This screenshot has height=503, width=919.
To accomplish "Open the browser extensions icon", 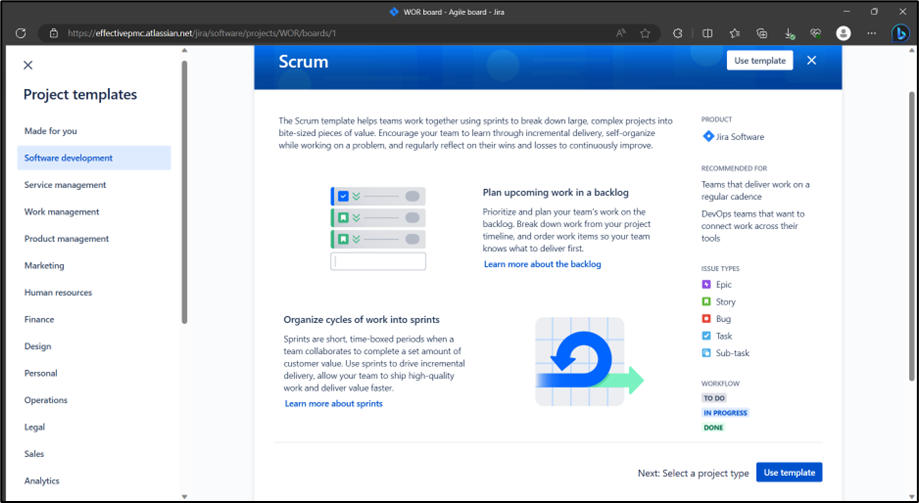I will [678, 33].
